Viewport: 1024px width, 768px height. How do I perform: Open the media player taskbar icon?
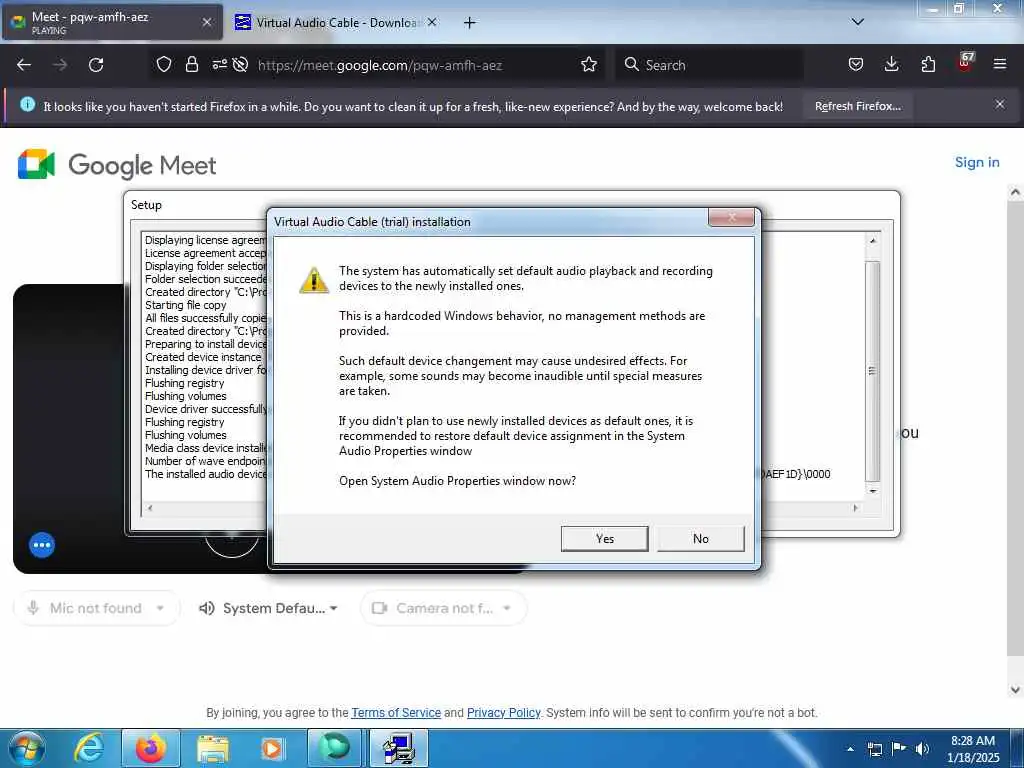[272, 748]
